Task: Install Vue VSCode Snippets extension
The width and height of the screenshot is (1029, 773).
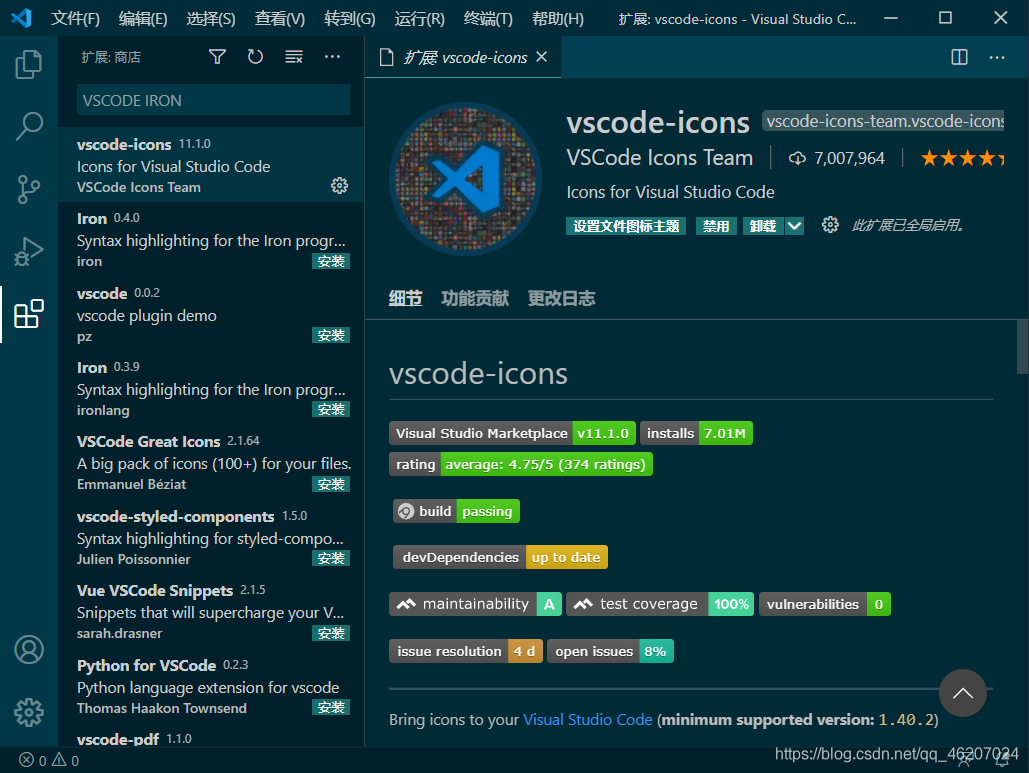Action: (331, 633)
